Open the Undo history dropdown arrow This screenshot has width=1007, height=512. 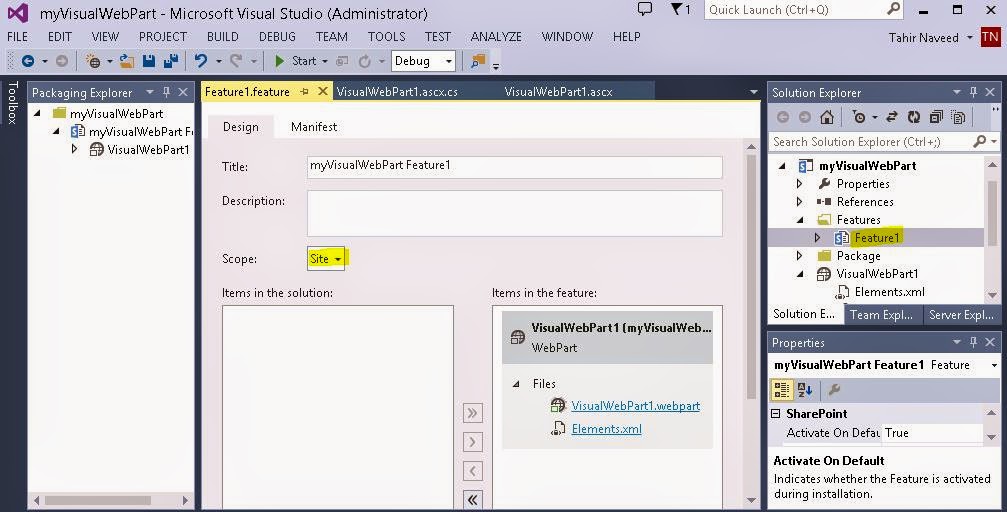point(218,62)
